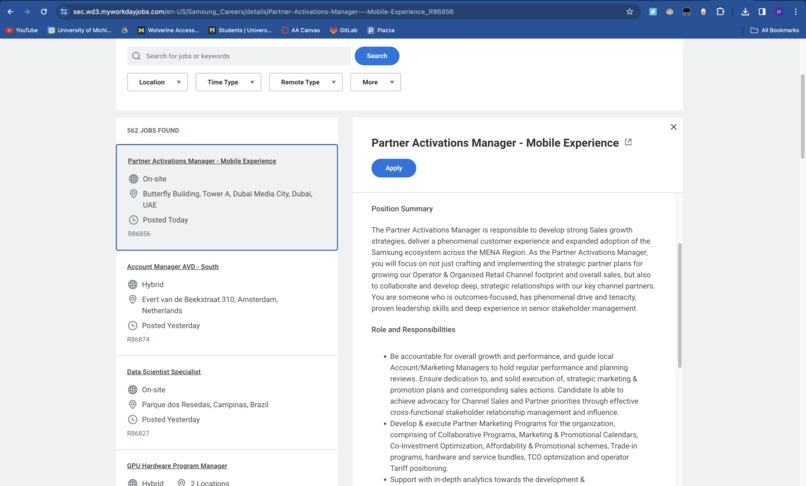Focus the Search for jobs or keywords field
The image size is (806, 486).
tap(239, 56)
